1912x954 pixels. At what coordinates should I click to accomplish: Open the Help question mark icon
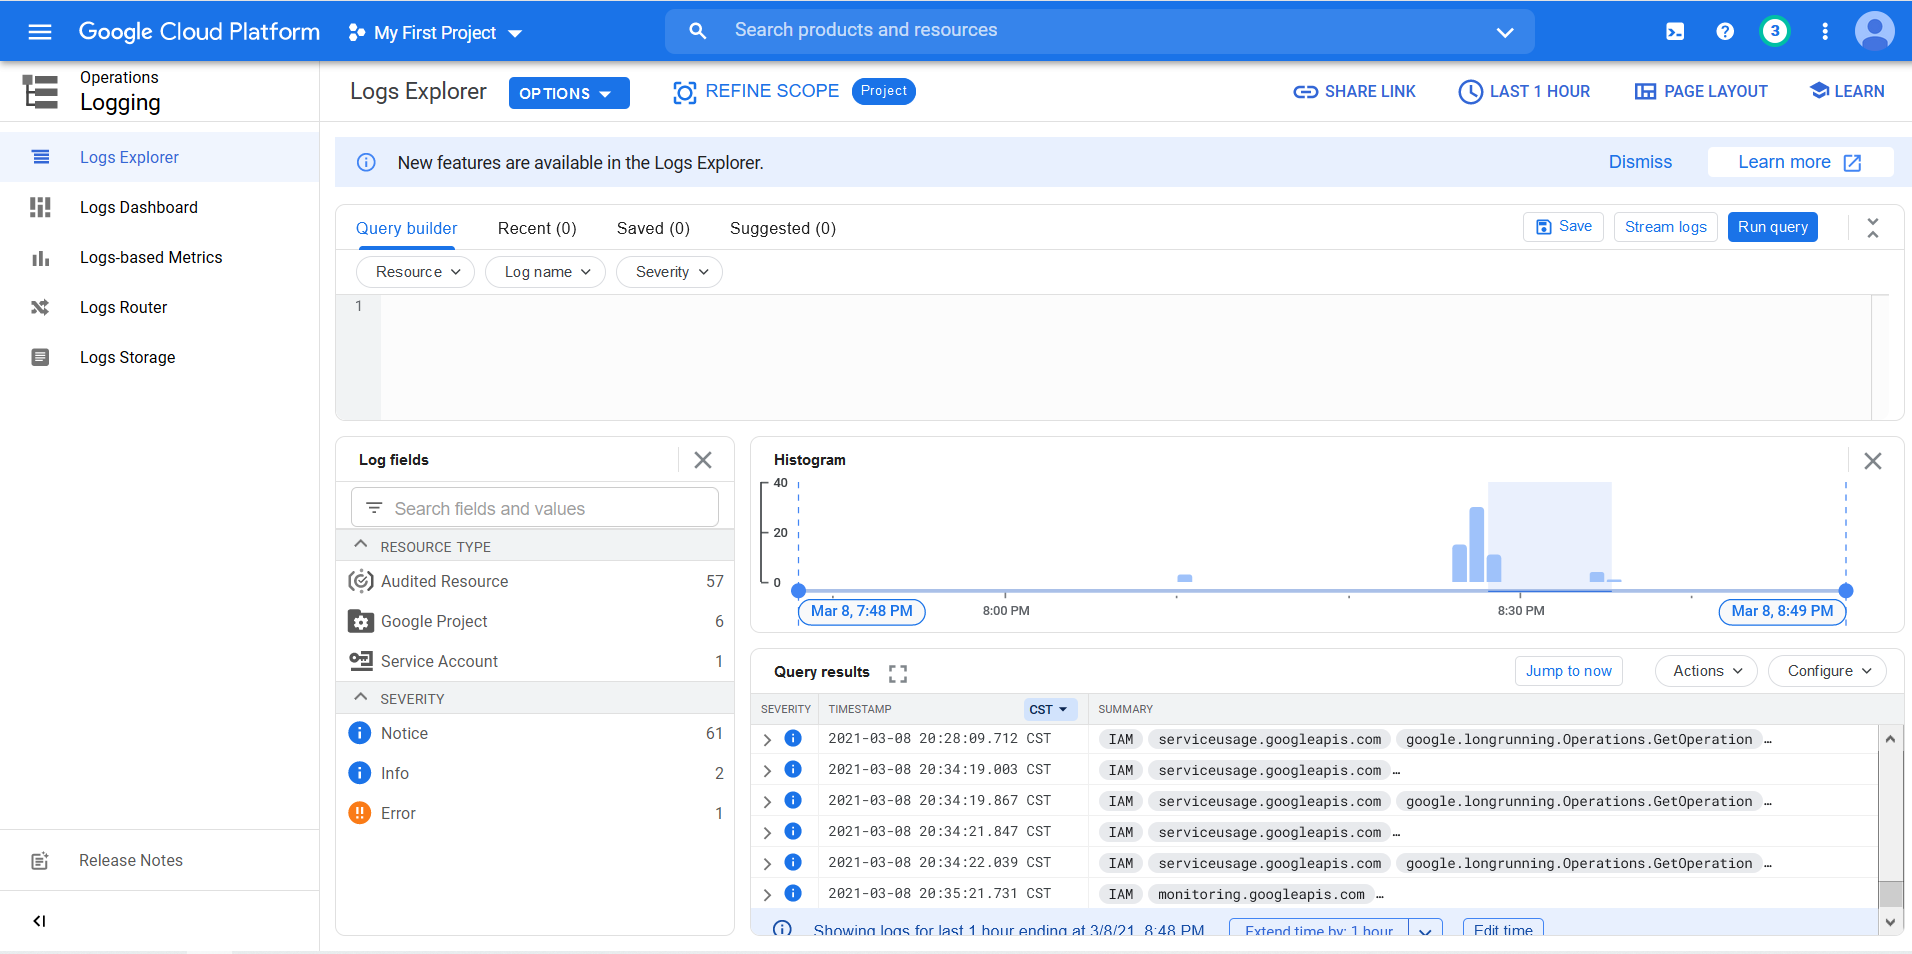1725,32
